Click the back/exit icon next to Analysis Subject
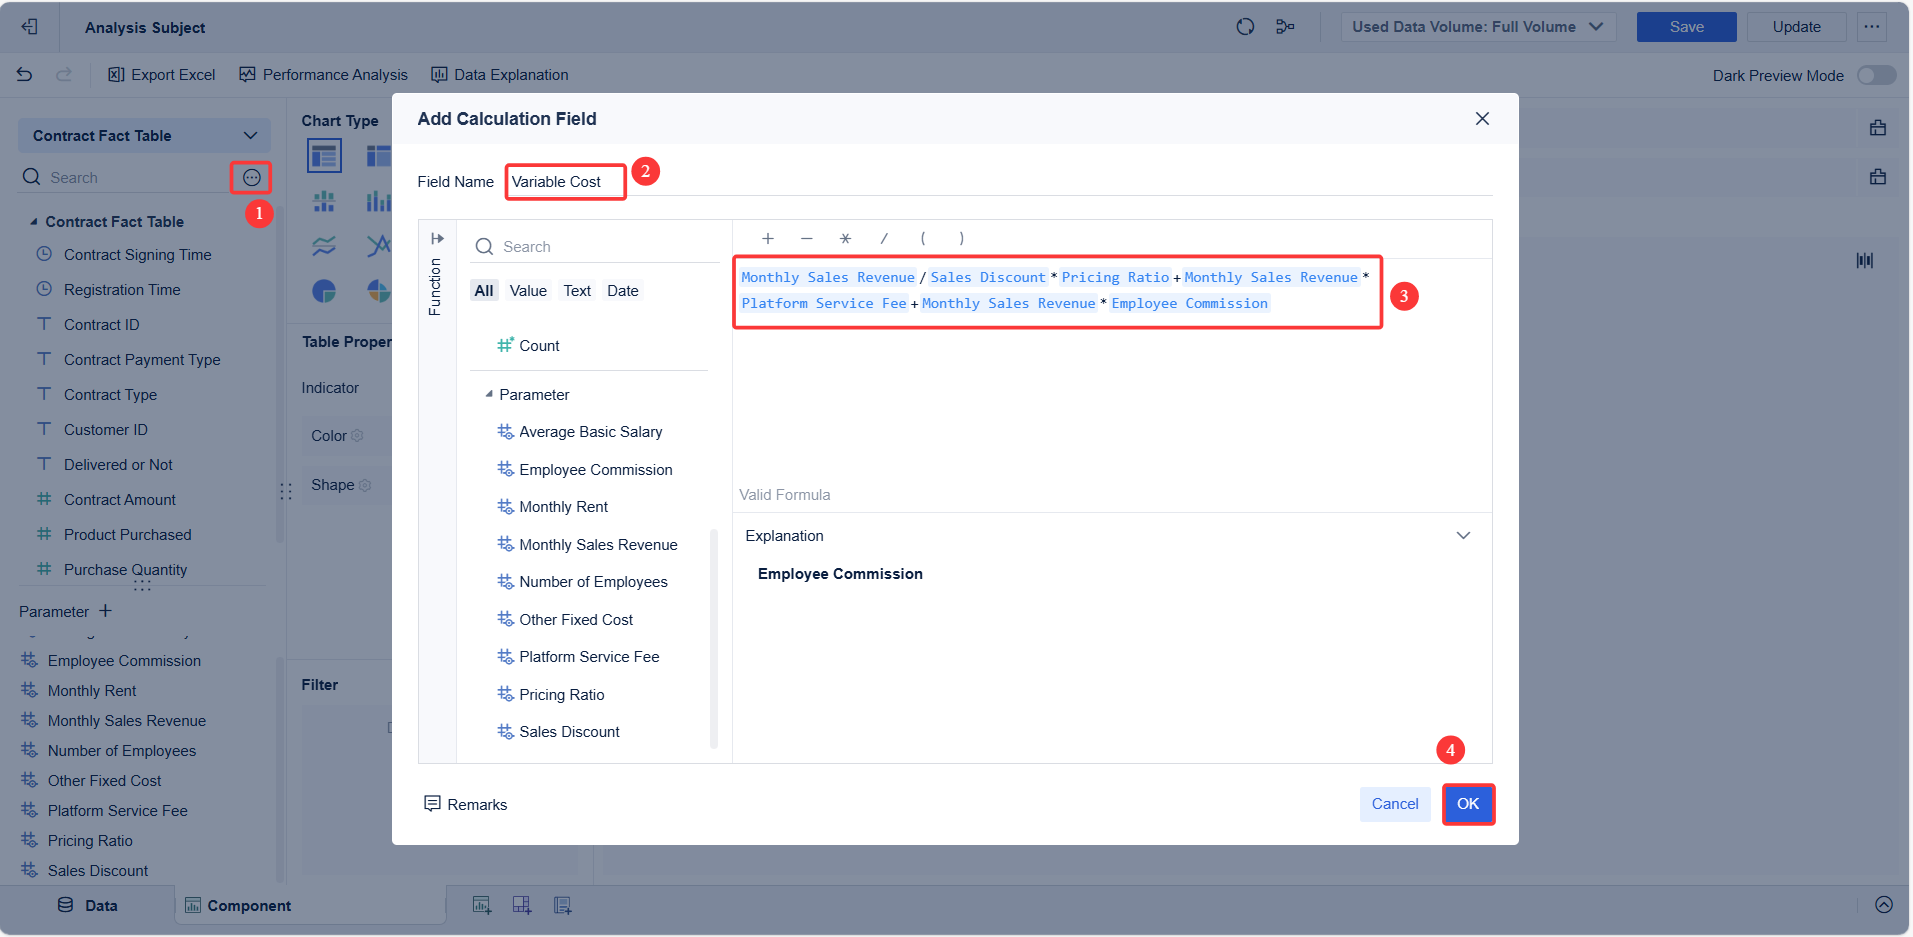Viewport: 1913px width, 937px height. [30, 27]
